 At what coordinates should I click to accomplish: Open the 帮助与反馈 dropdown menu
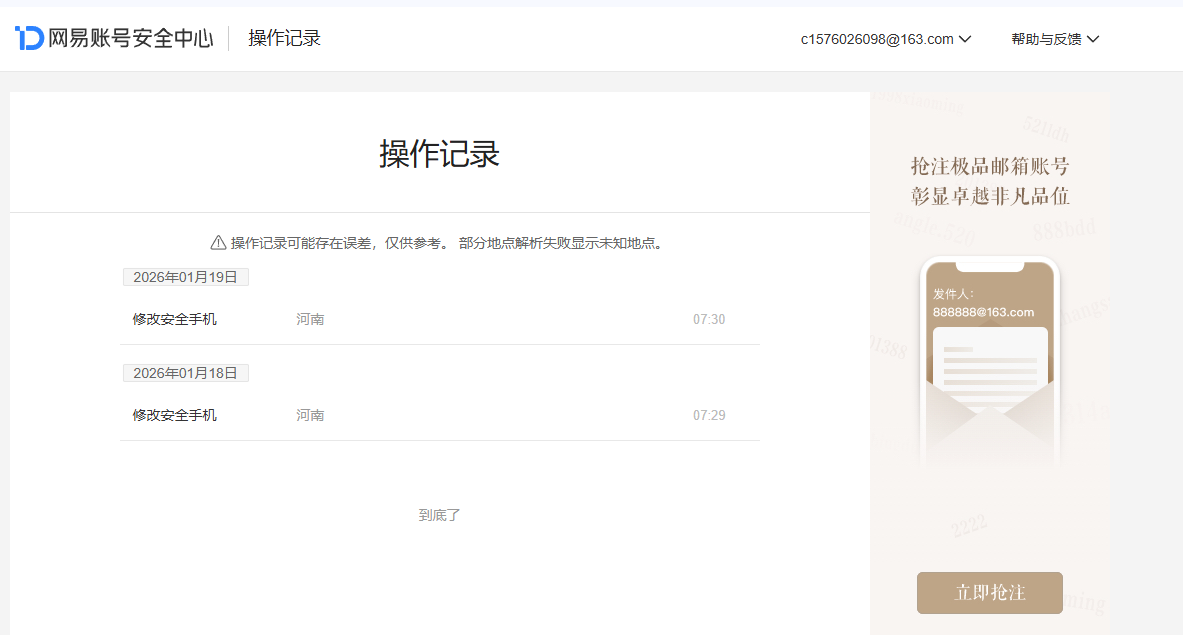pos(1055,39)
